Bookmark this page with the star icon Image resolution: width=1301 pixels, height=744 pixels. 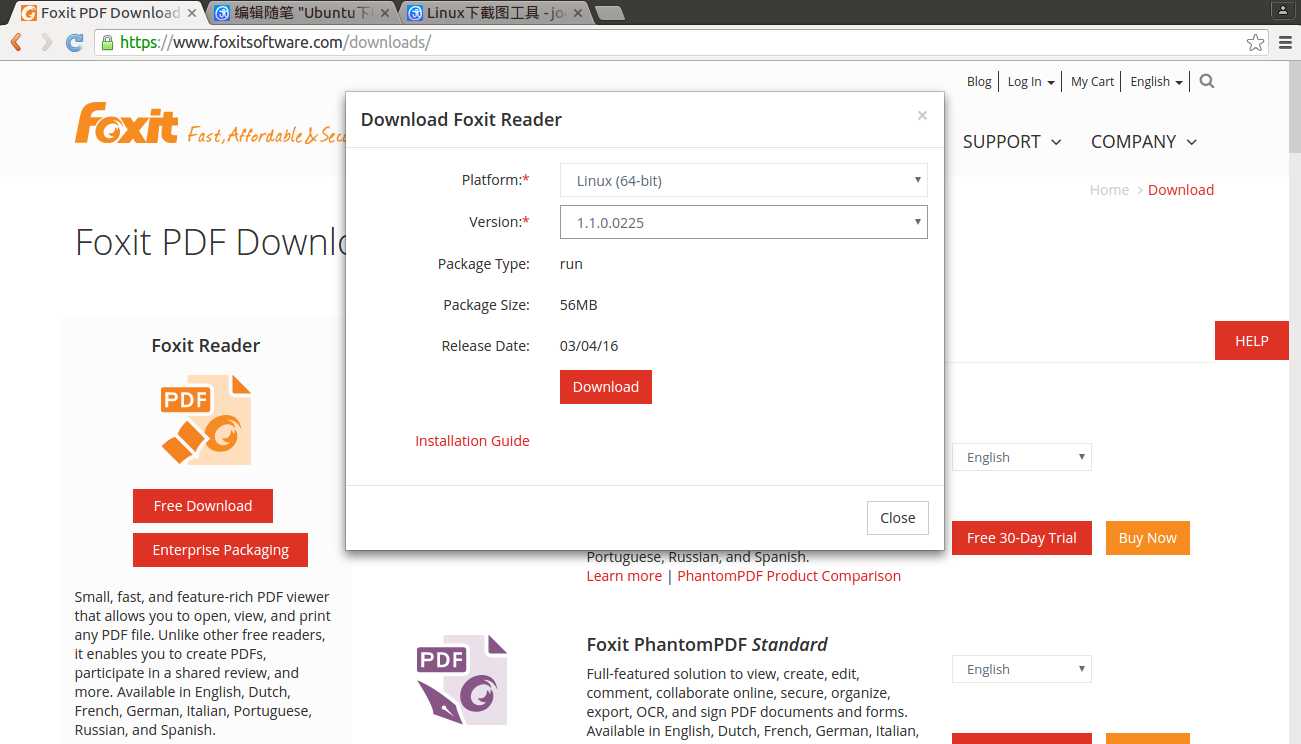[1255, 42]
